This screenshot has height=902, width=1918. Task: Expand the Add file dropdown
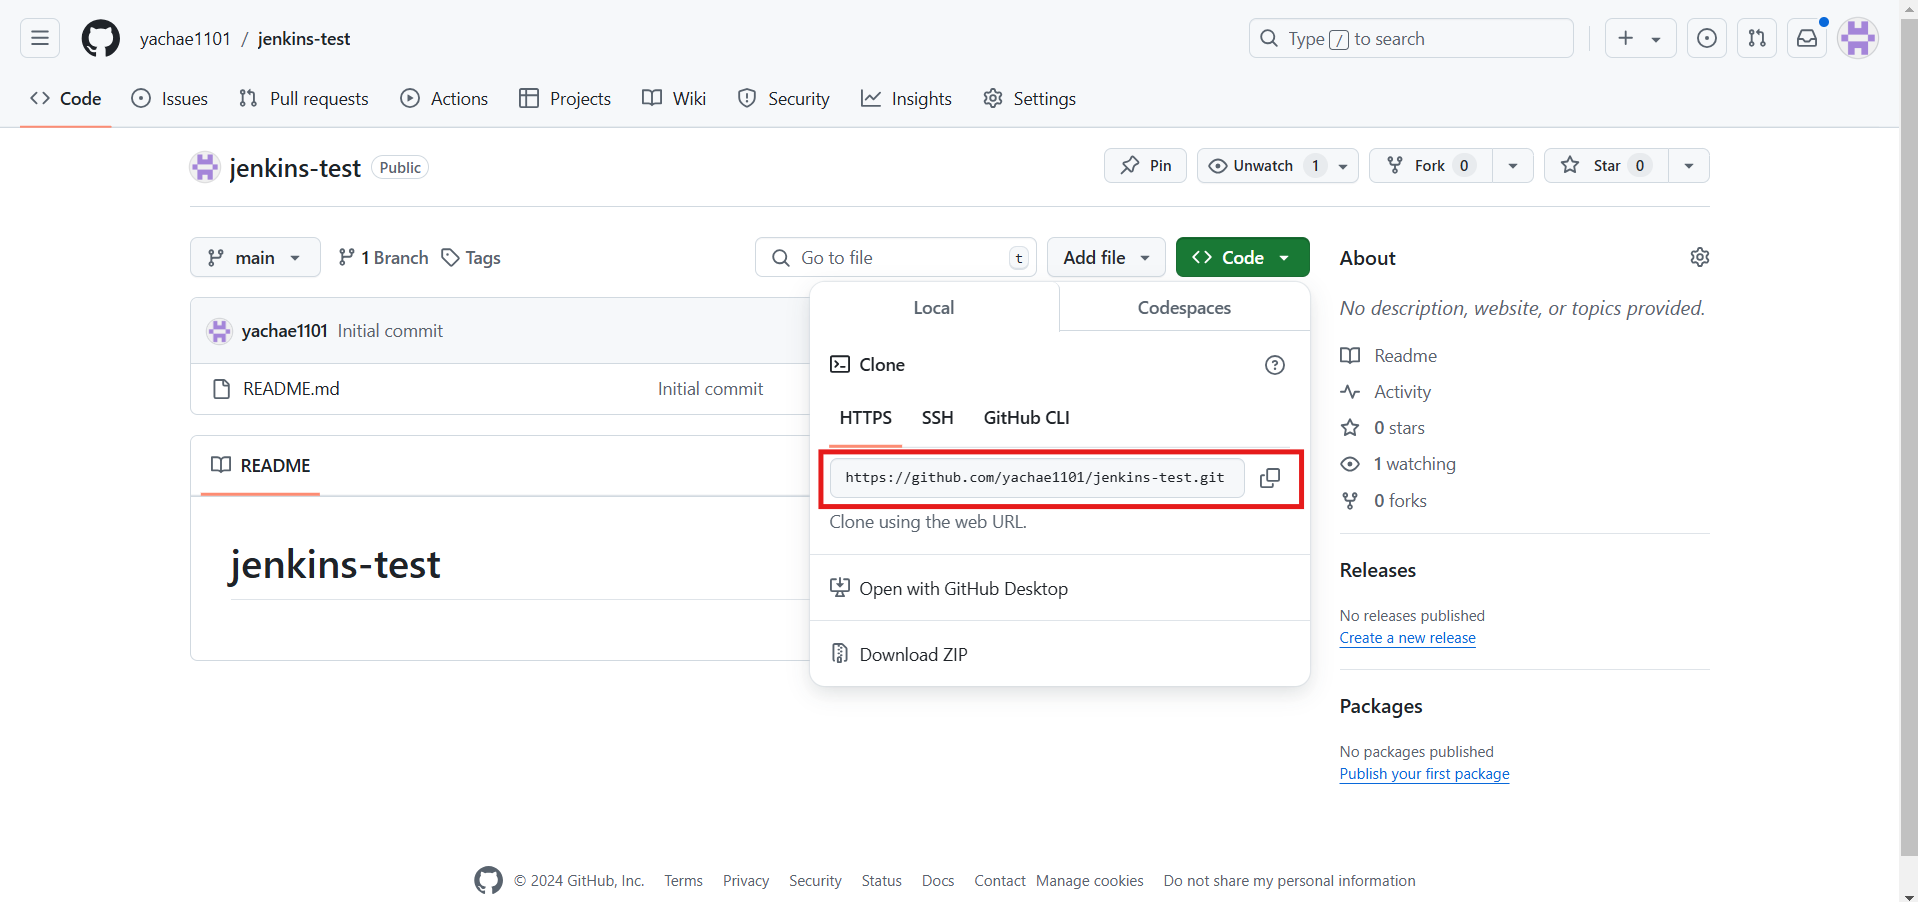pos(1106,257)
